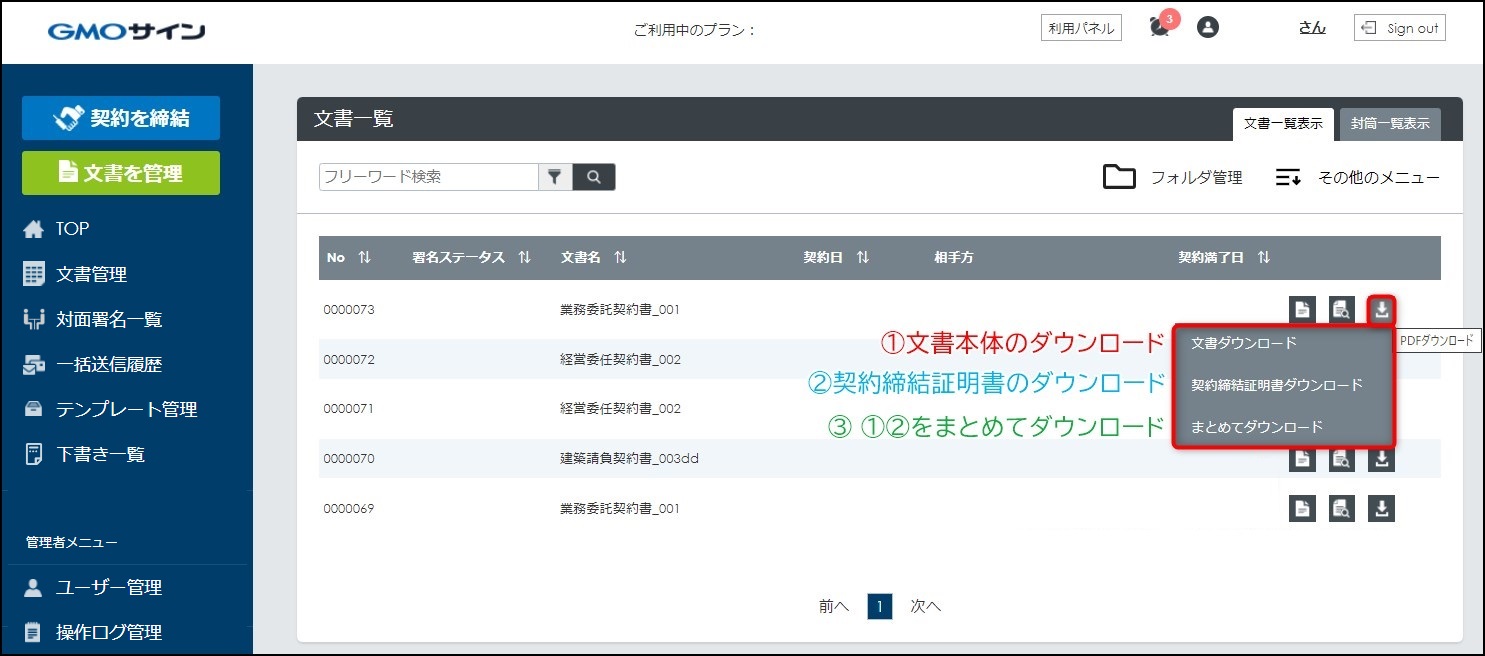Open the filter funnel icon
Screen dimensions: 1485x656
point(554,177)
